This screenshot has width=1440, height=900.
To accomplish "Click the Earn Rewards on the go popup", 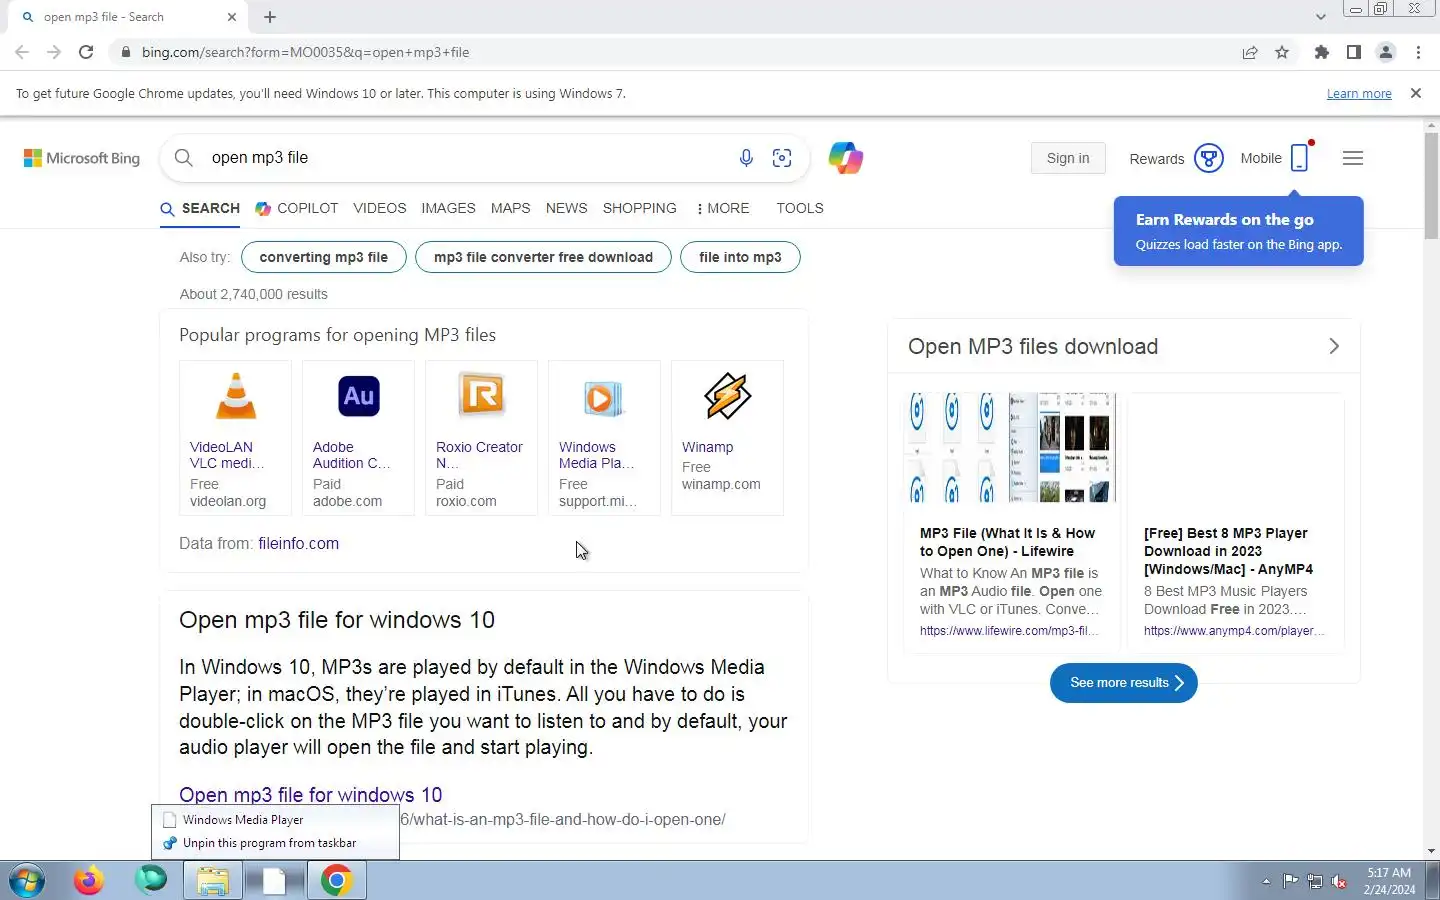I will click(x=1239, y=231).
